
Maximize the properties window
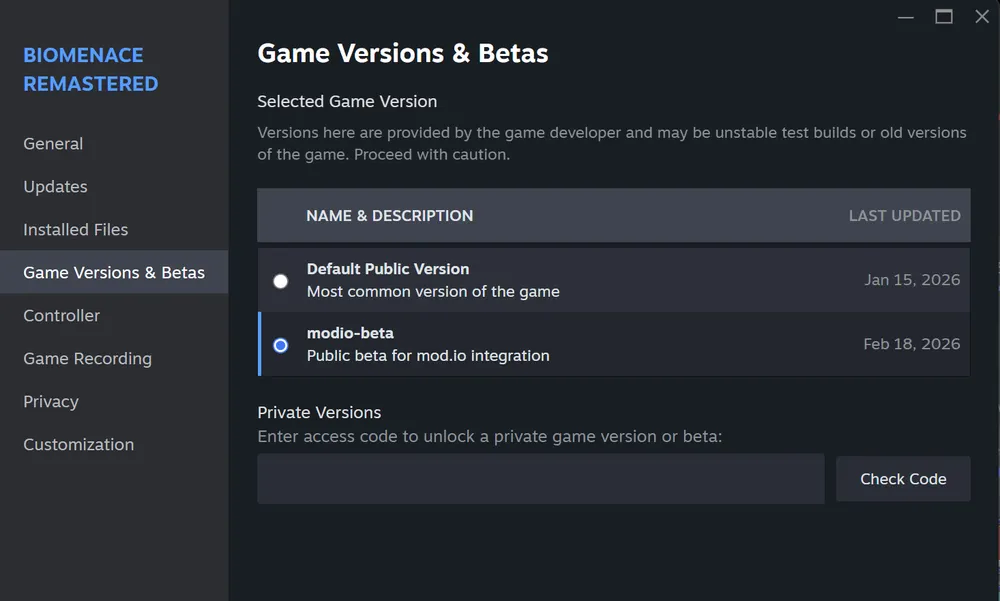tap(944, 17)
